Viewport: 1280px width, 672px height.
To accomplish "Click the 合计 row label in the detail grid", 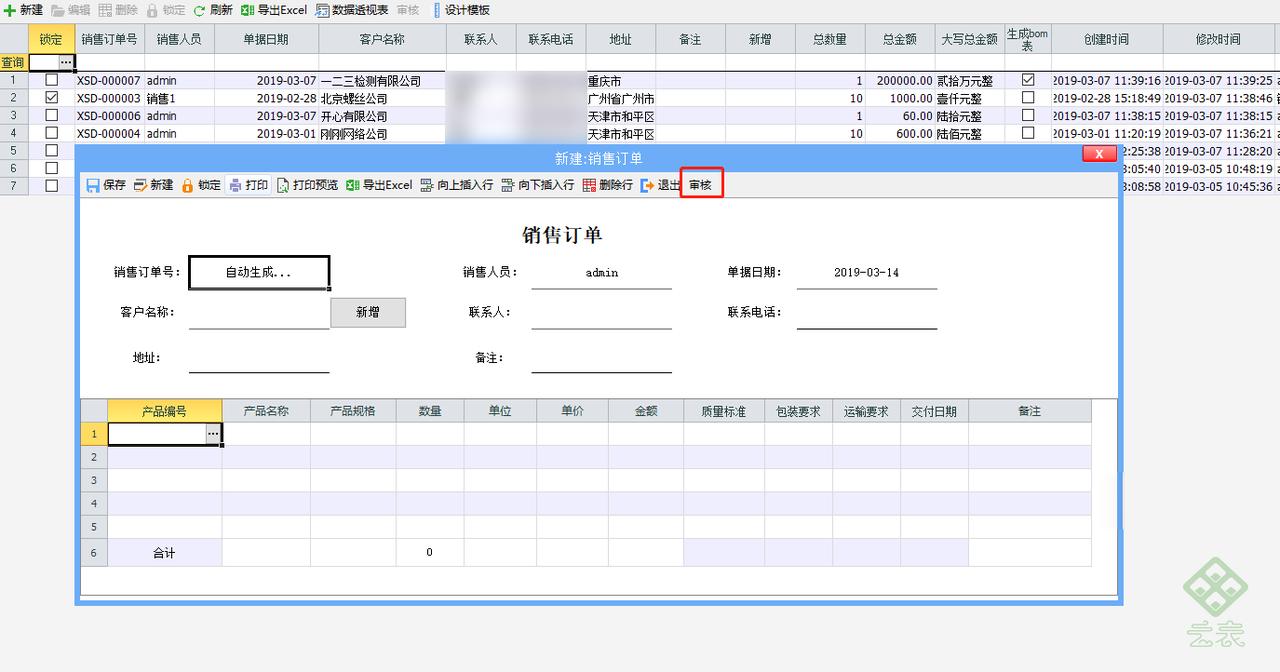I will coord(165,552).
